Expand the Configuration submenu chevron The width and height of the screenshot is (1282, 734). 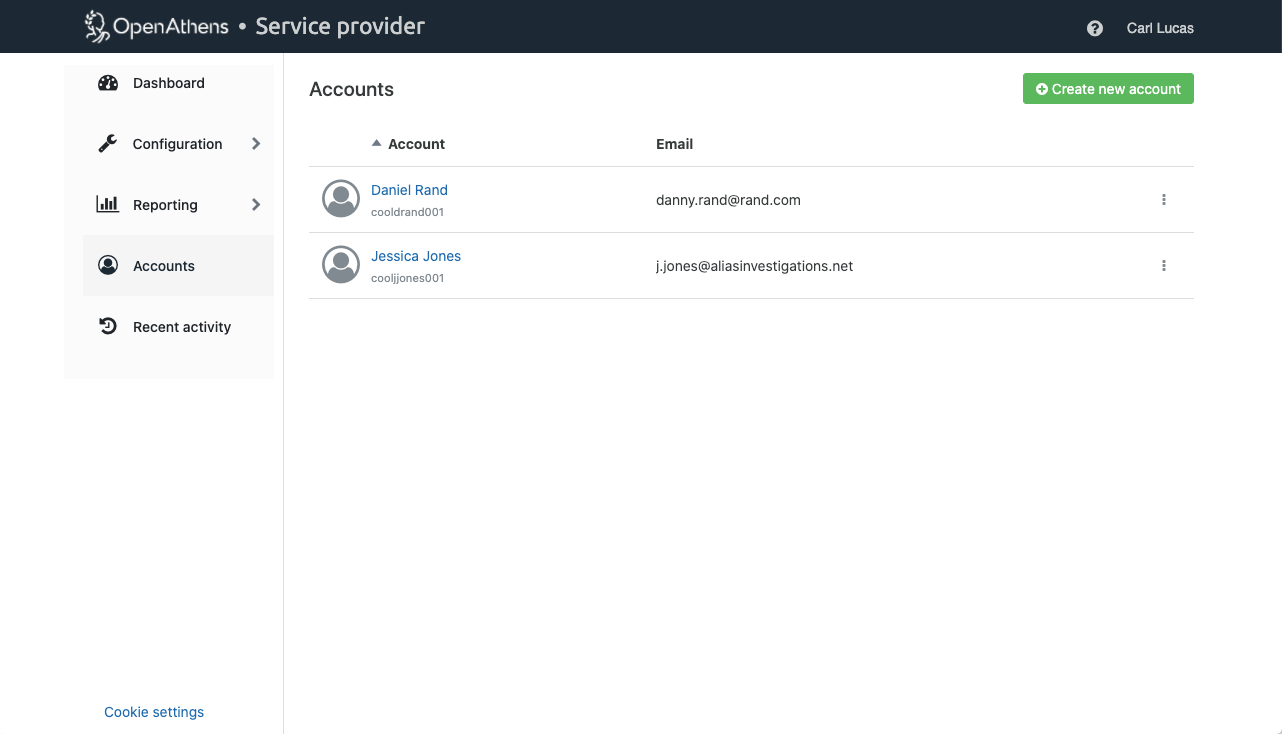[256, 144]
